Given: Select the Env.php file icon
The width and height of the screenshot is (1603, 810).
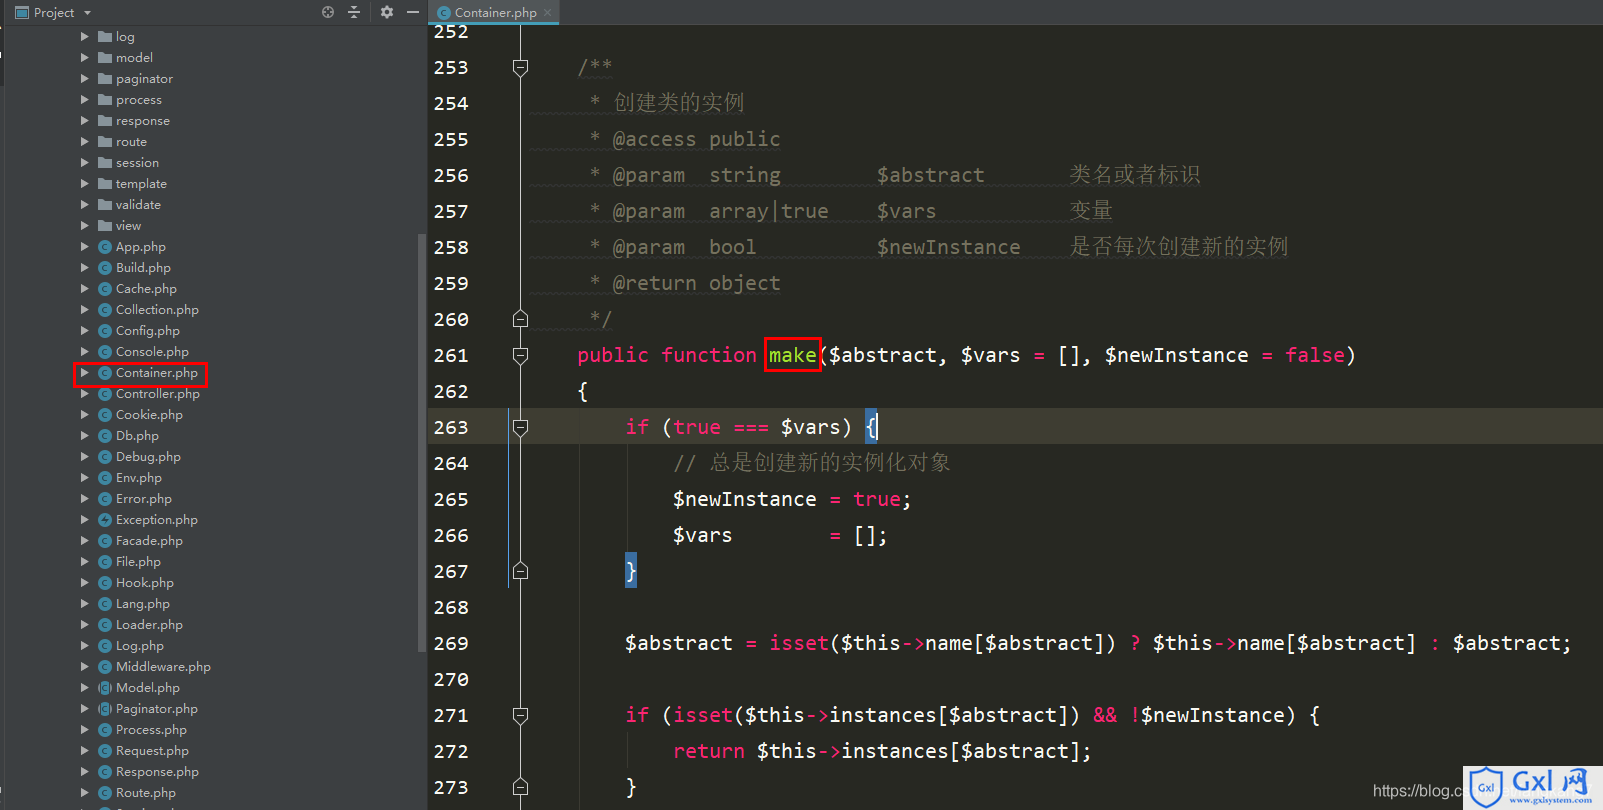Looking at the screenshot, I should click(105, 478).
